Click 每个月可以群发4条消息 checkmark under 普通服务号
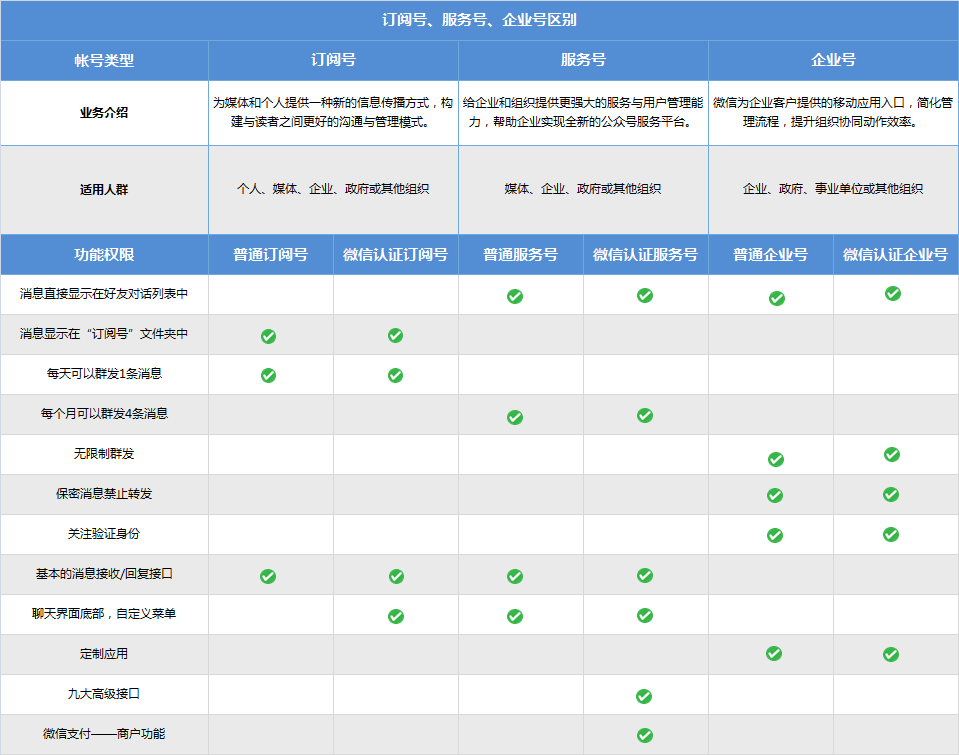This screenshot has width=959, height=755. tap(514, 417)
